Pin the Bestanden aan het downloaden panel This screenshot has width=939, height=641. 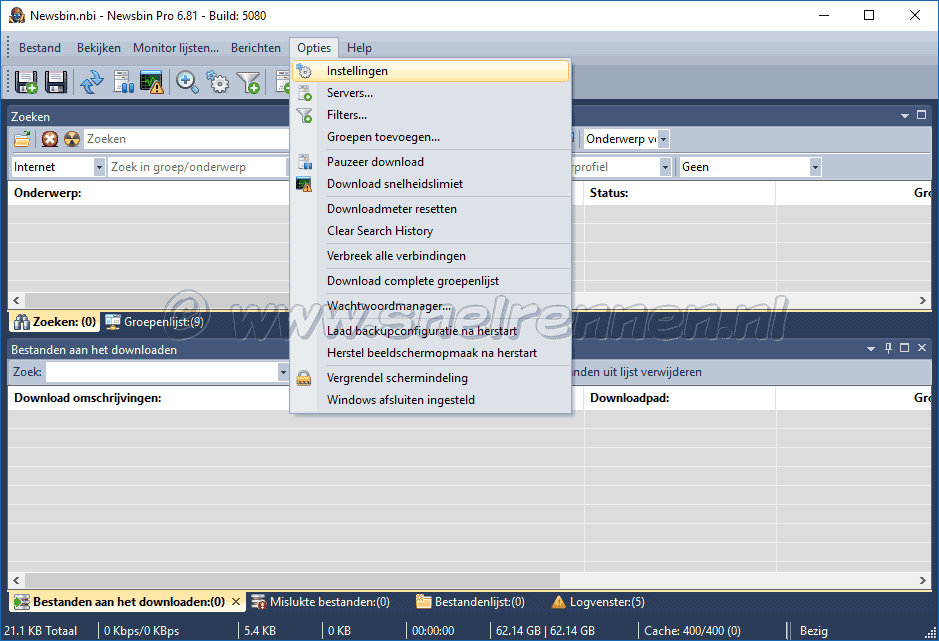tap(888, 348)
